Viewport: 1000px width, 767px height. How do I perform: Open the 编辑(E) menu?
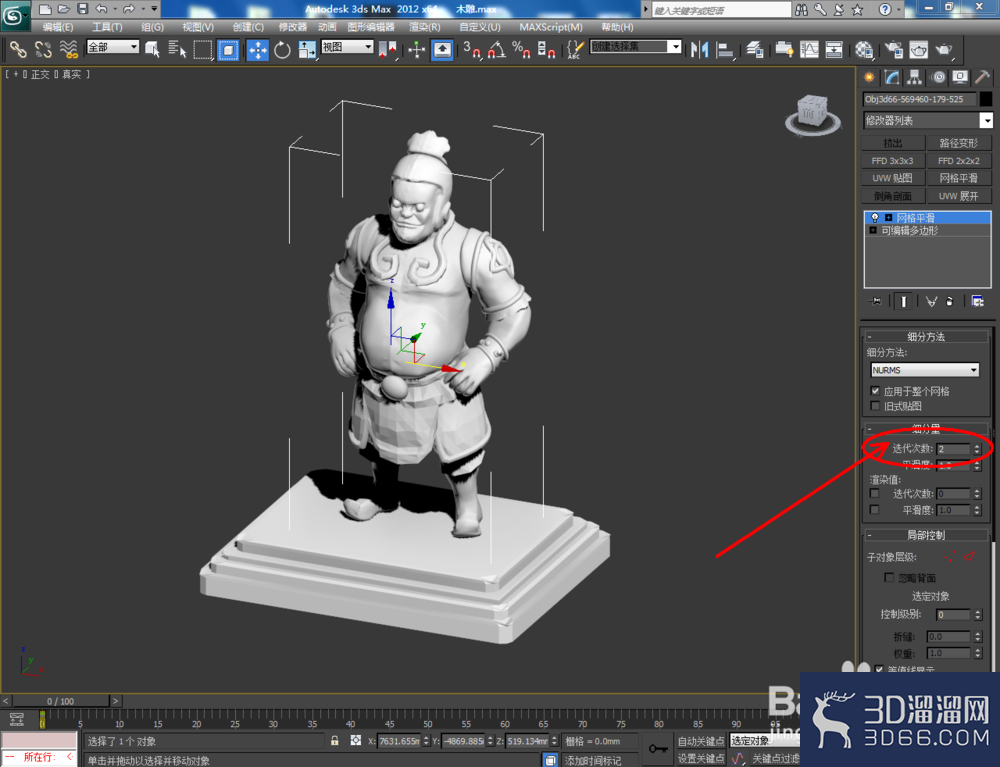click(57, 27)
